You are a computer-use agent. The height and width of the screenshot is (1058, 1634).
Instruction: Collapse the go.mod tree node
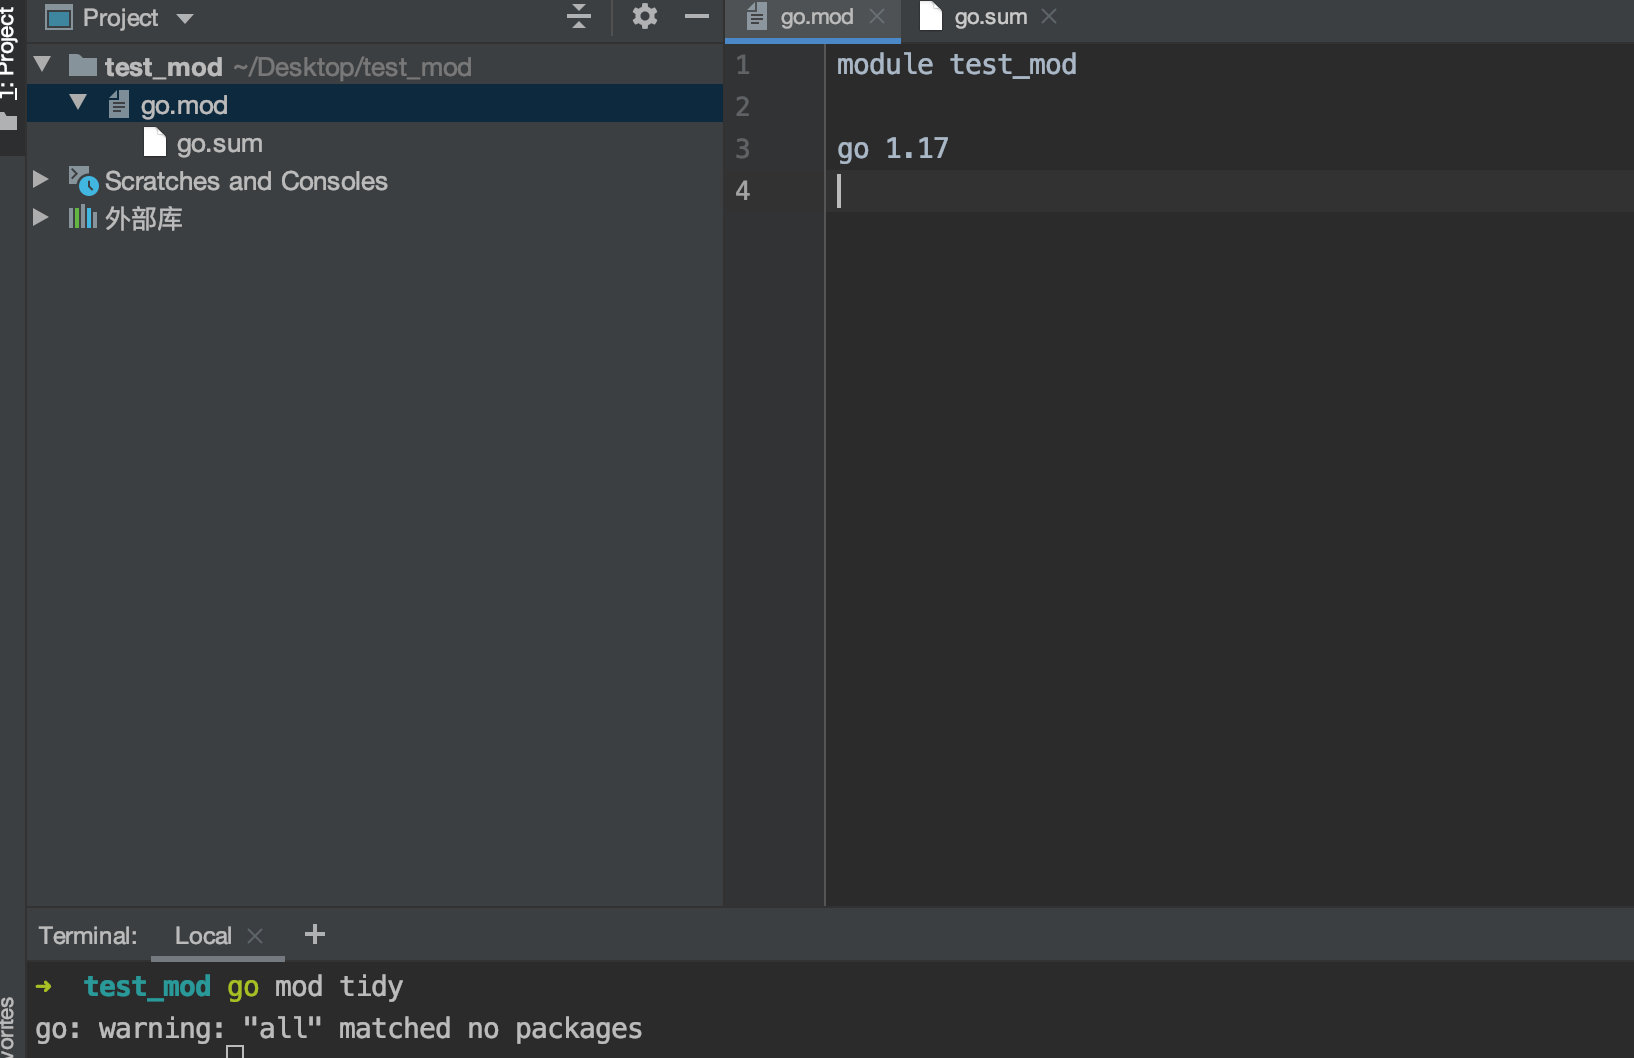(x=79, y=103)
